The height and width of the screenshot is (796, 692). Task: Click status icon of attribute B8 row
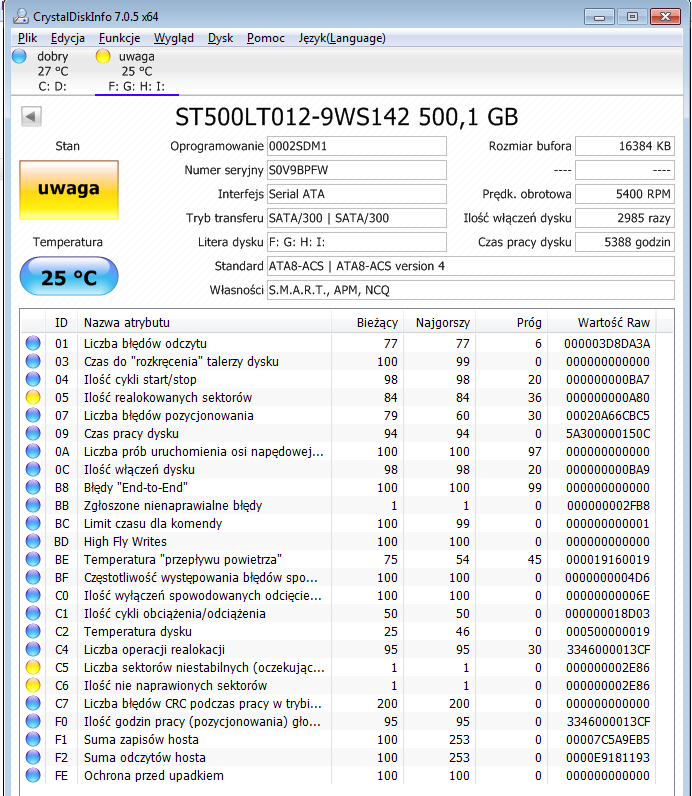click(33, 487)
